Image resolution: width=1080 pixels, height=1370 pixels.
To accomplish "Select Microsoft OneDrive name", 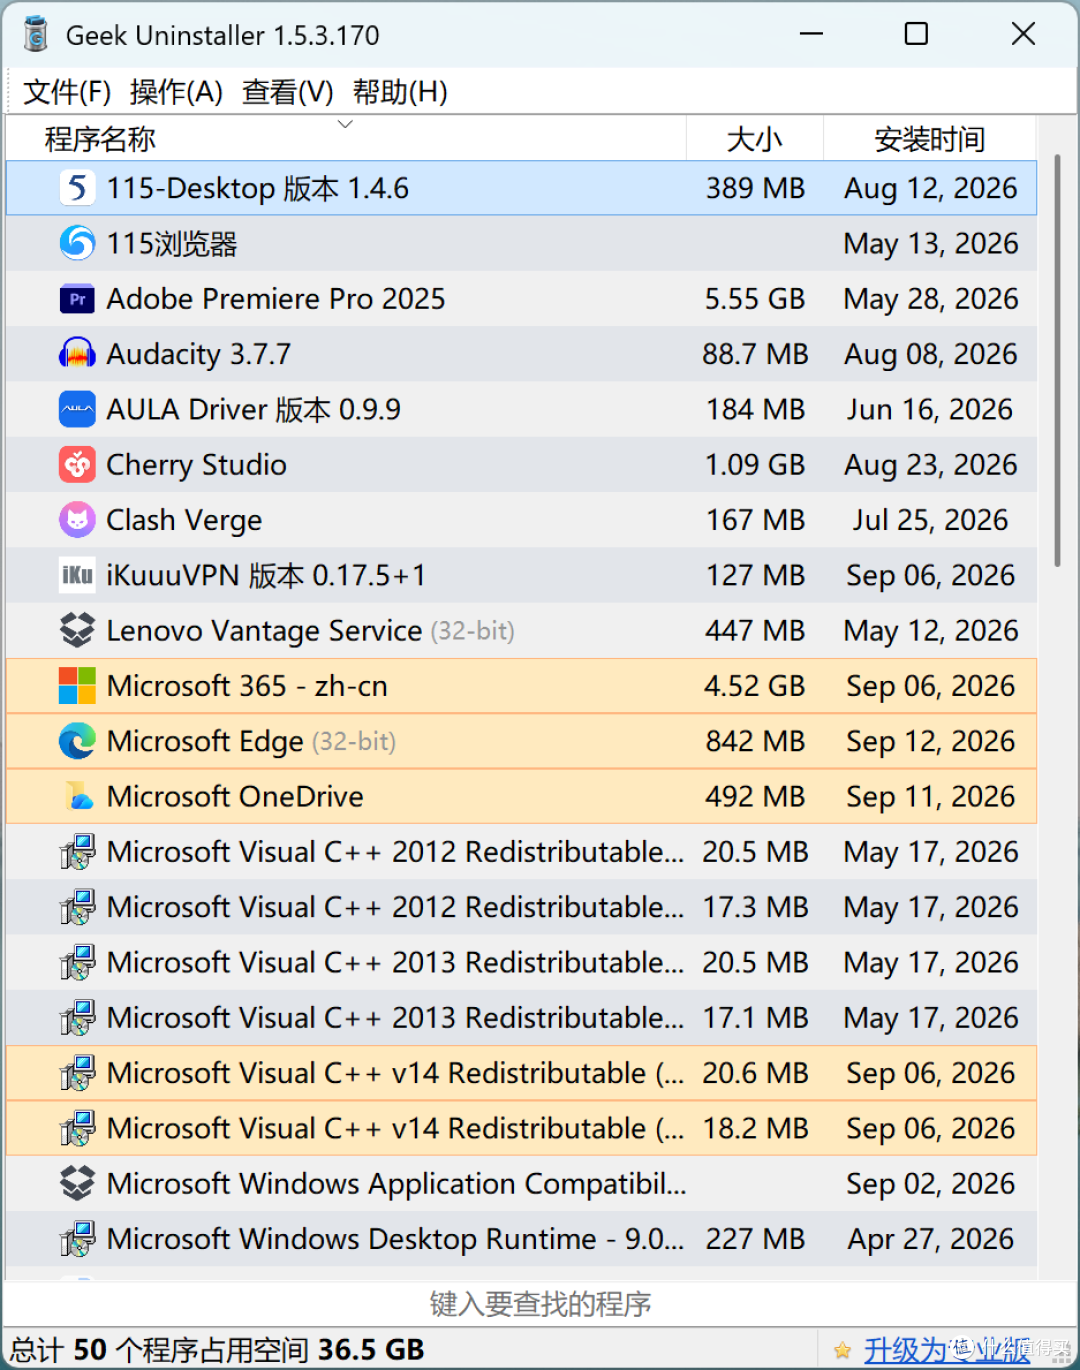I will [235, 796].
